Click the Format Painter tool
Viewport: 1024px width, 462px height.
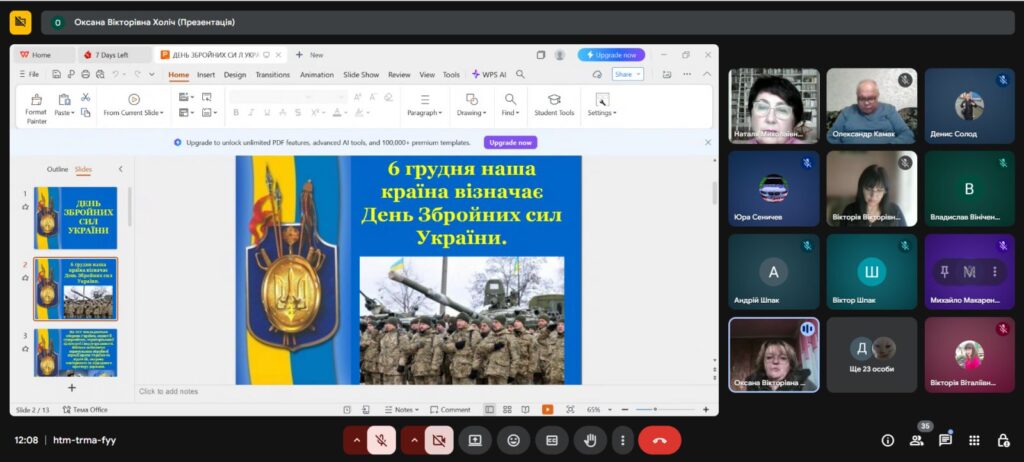36,106
